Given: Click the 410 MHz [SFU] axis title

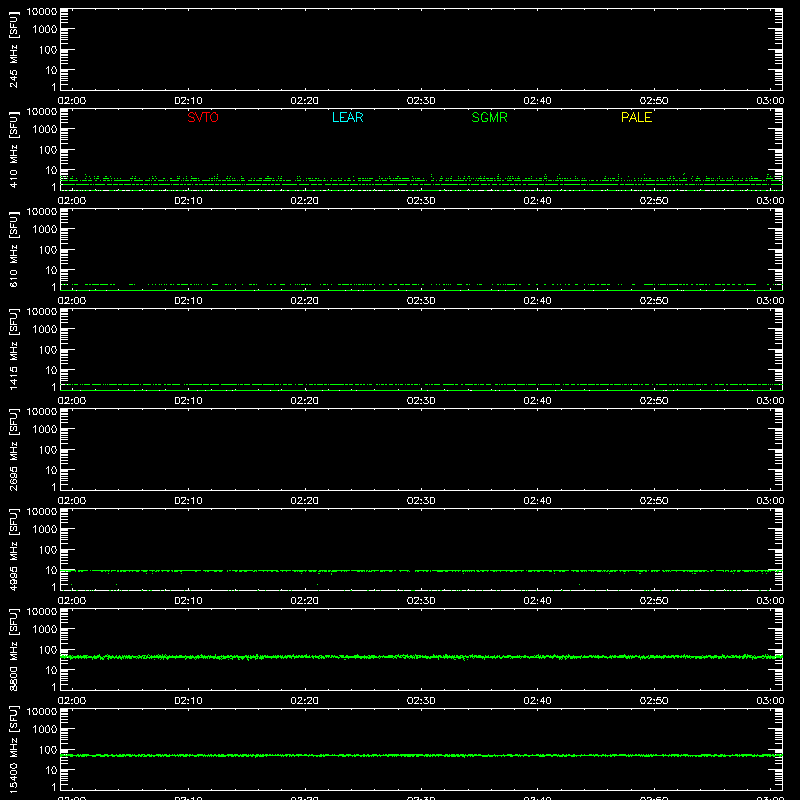Looking at the screenshot, I should pyautogui.click(x=13, y=150).
